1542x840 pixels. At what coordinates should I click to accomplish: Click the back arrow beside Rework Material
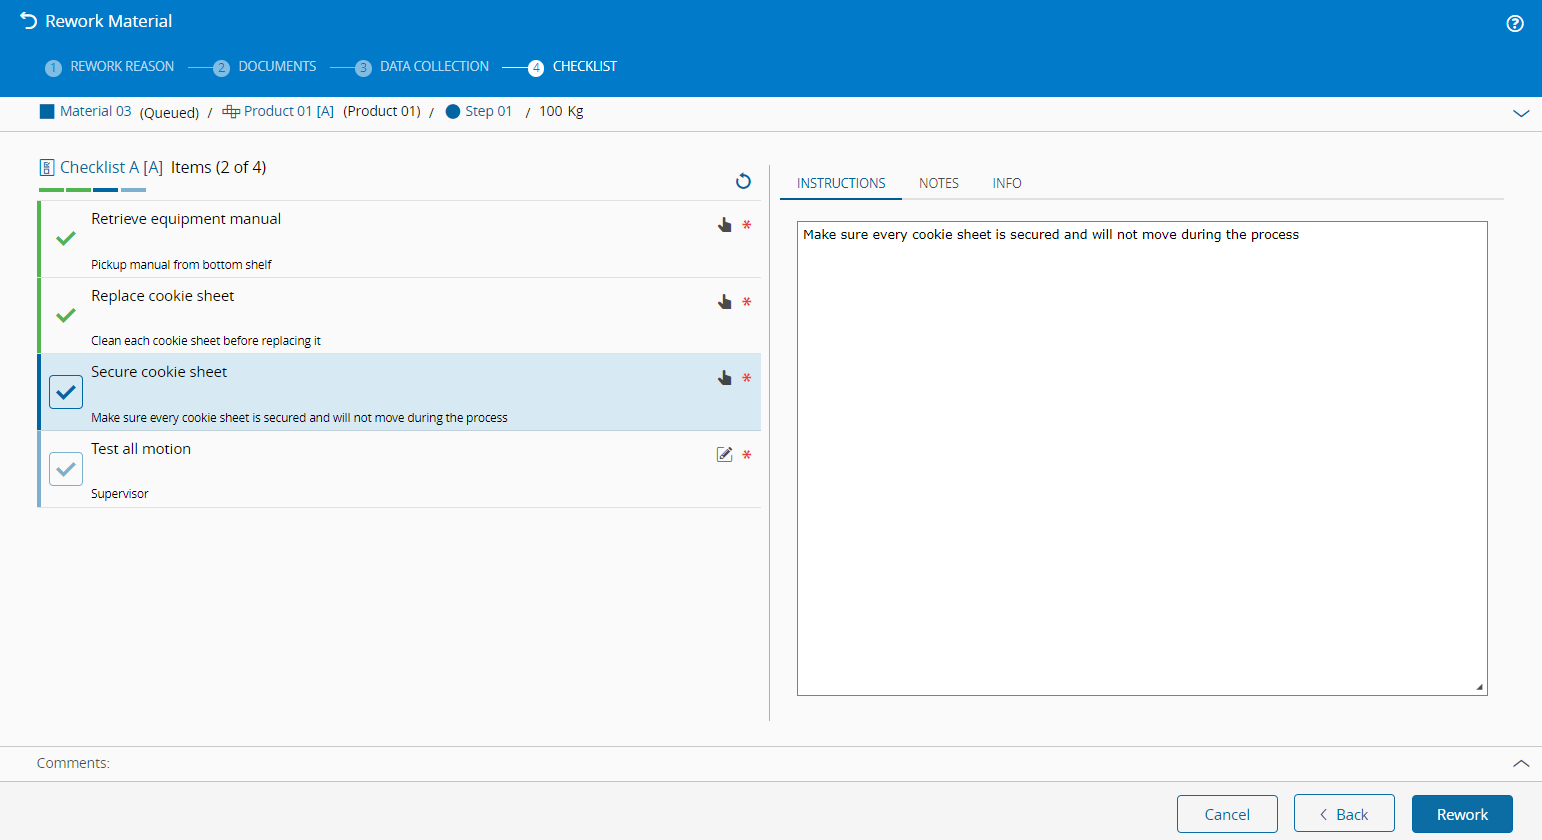(28, 21)
